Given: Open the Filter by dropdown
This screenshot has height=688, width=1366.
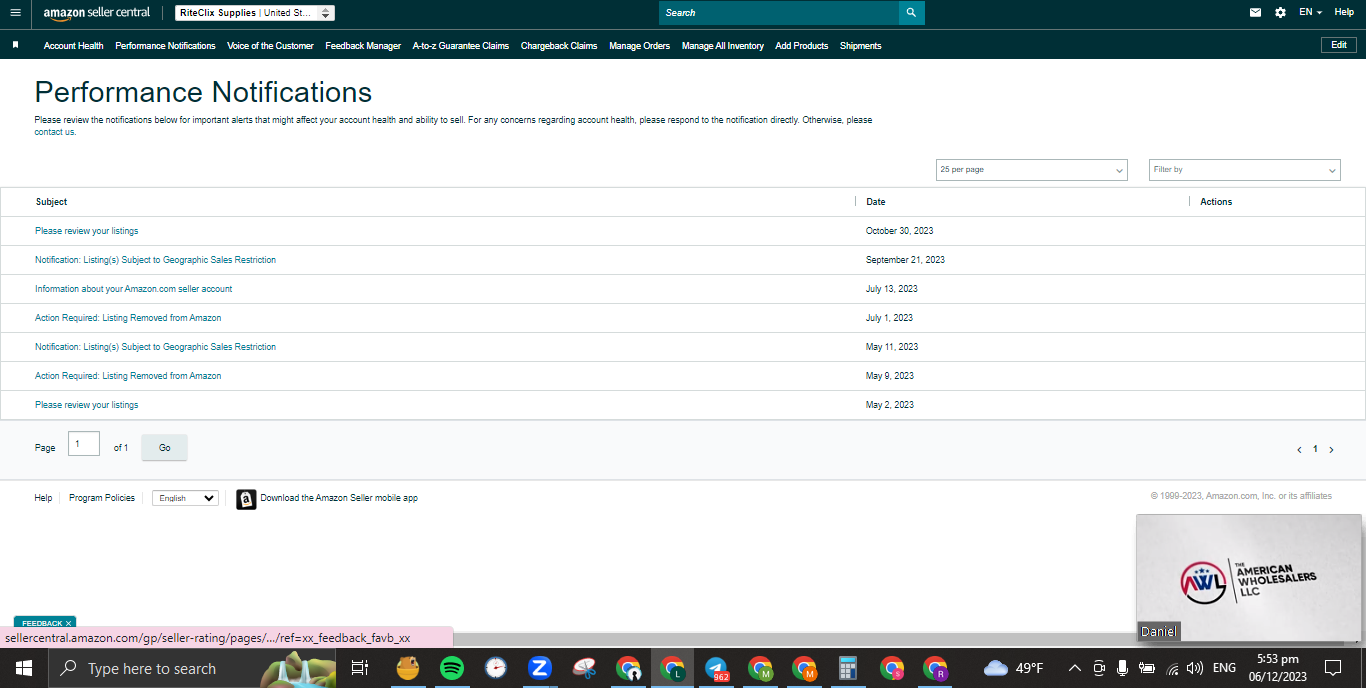Looking at the screenshot, I should pos(1245,170).
